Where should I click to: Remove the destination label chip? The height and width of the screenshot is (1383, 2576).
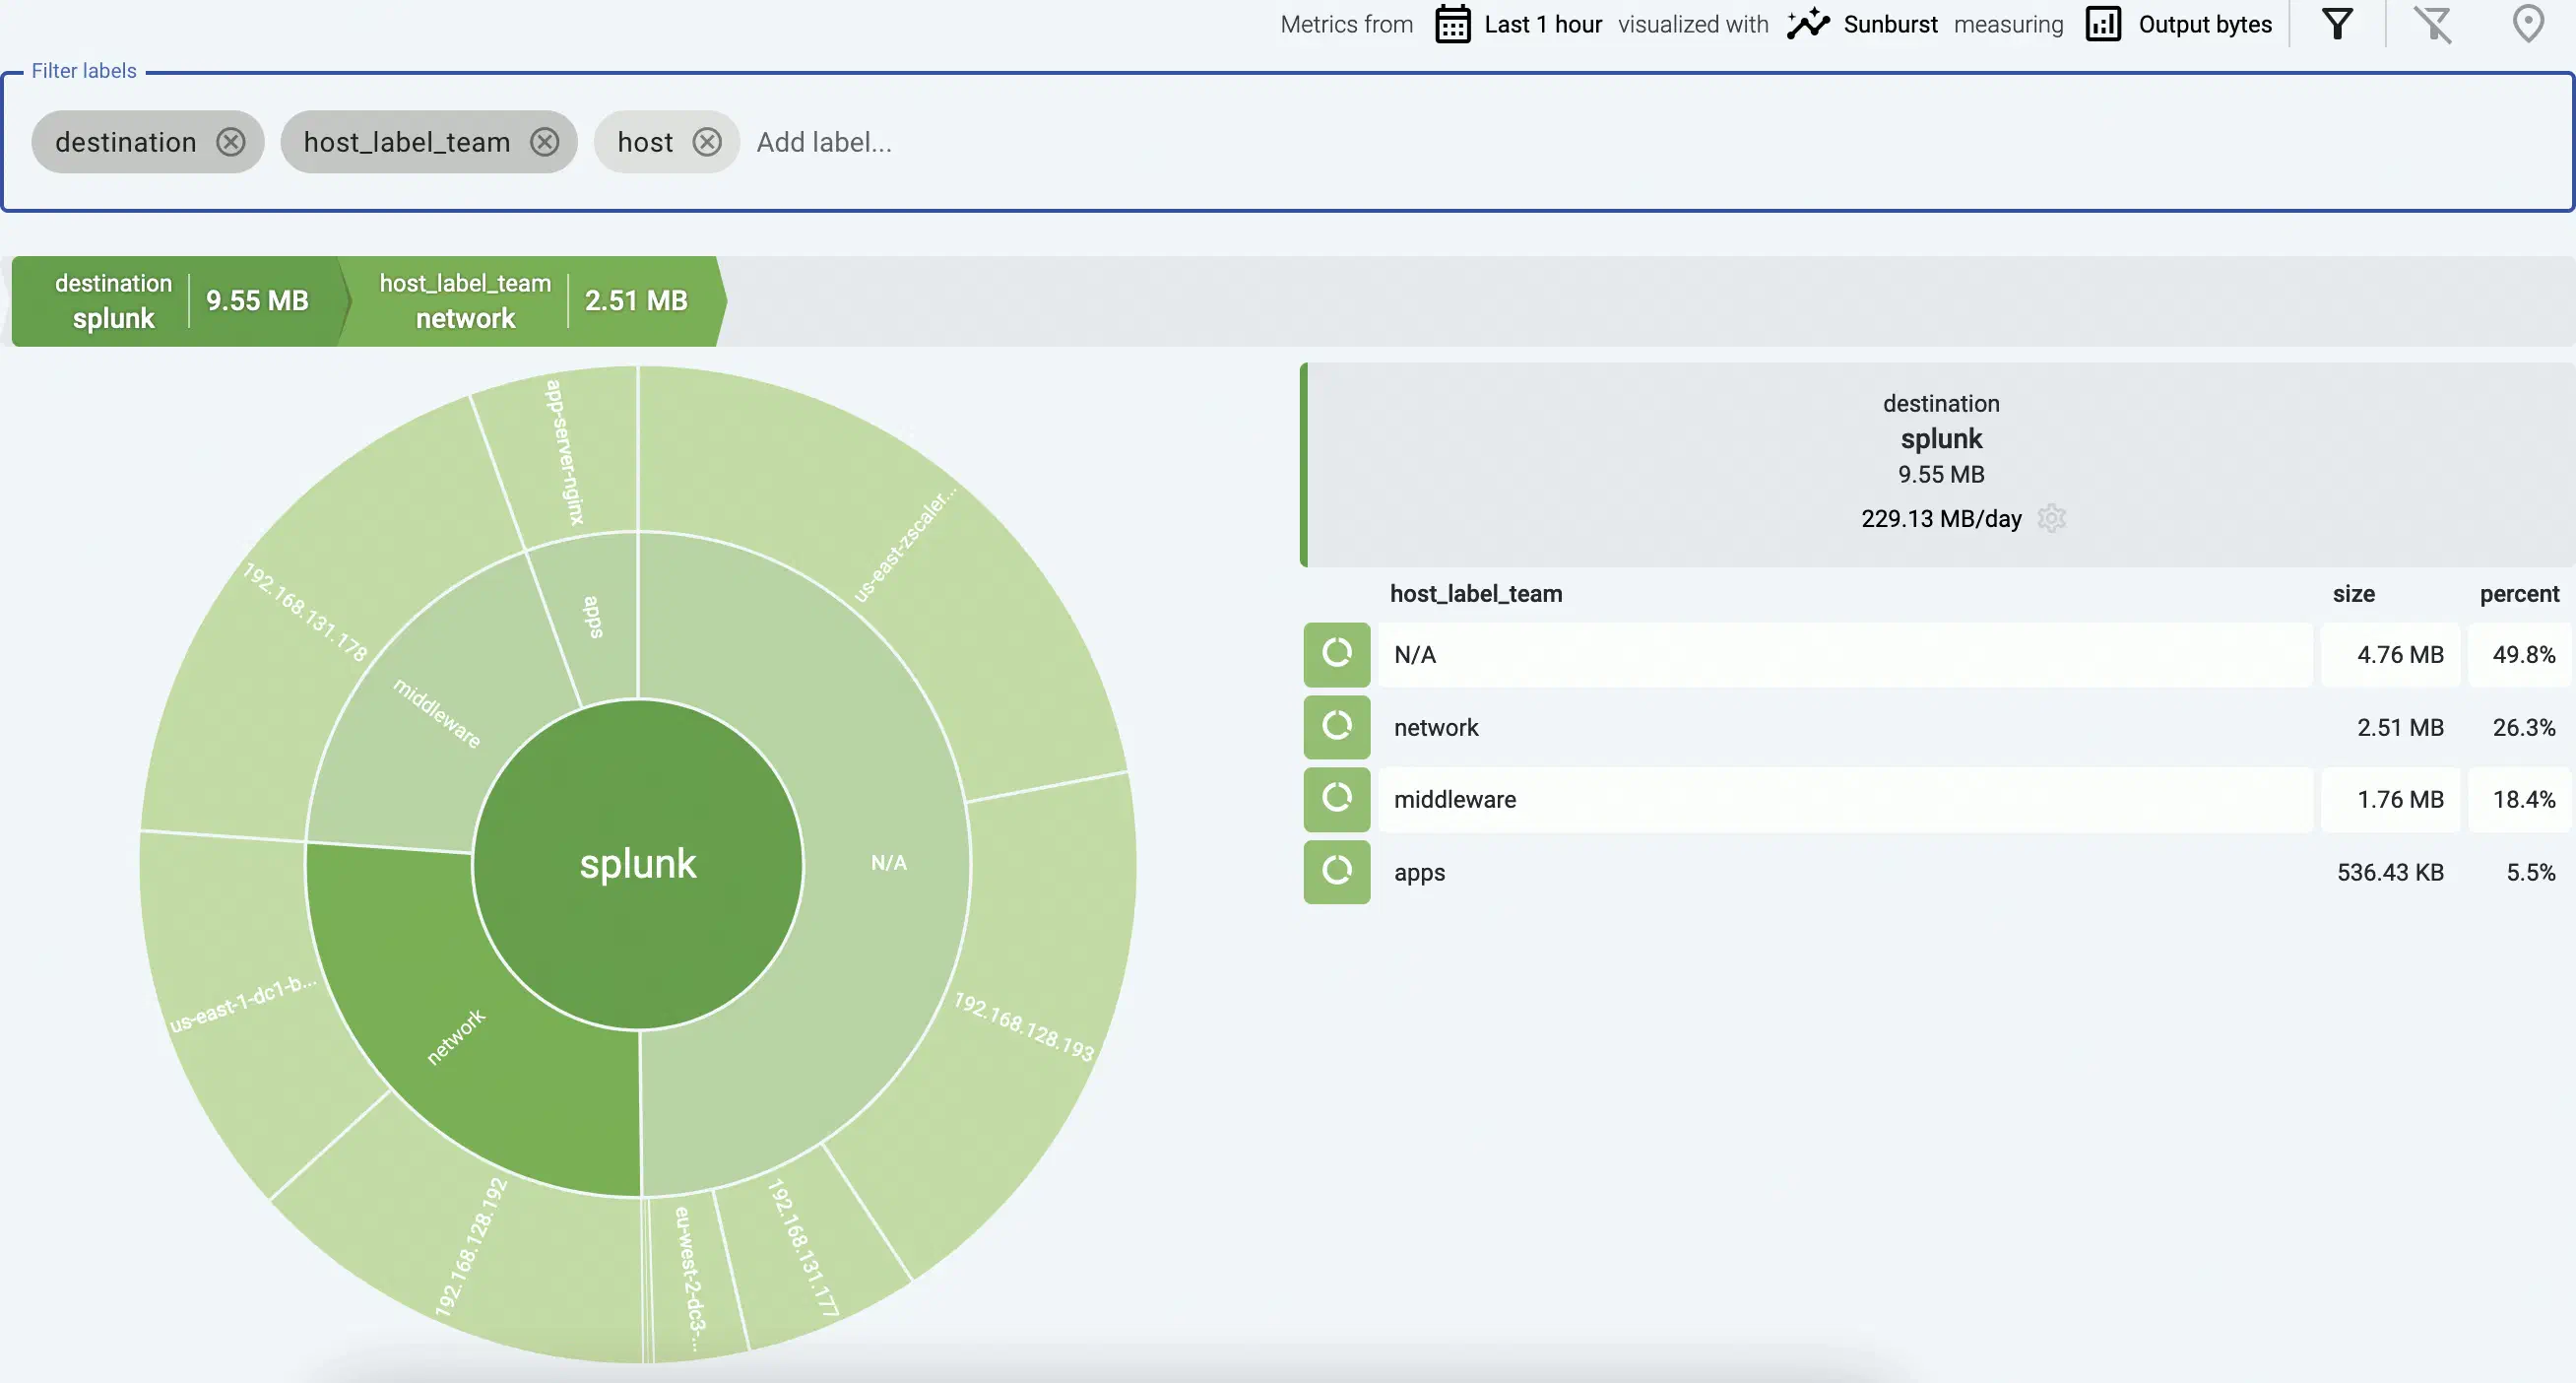(x=231, y=142)
